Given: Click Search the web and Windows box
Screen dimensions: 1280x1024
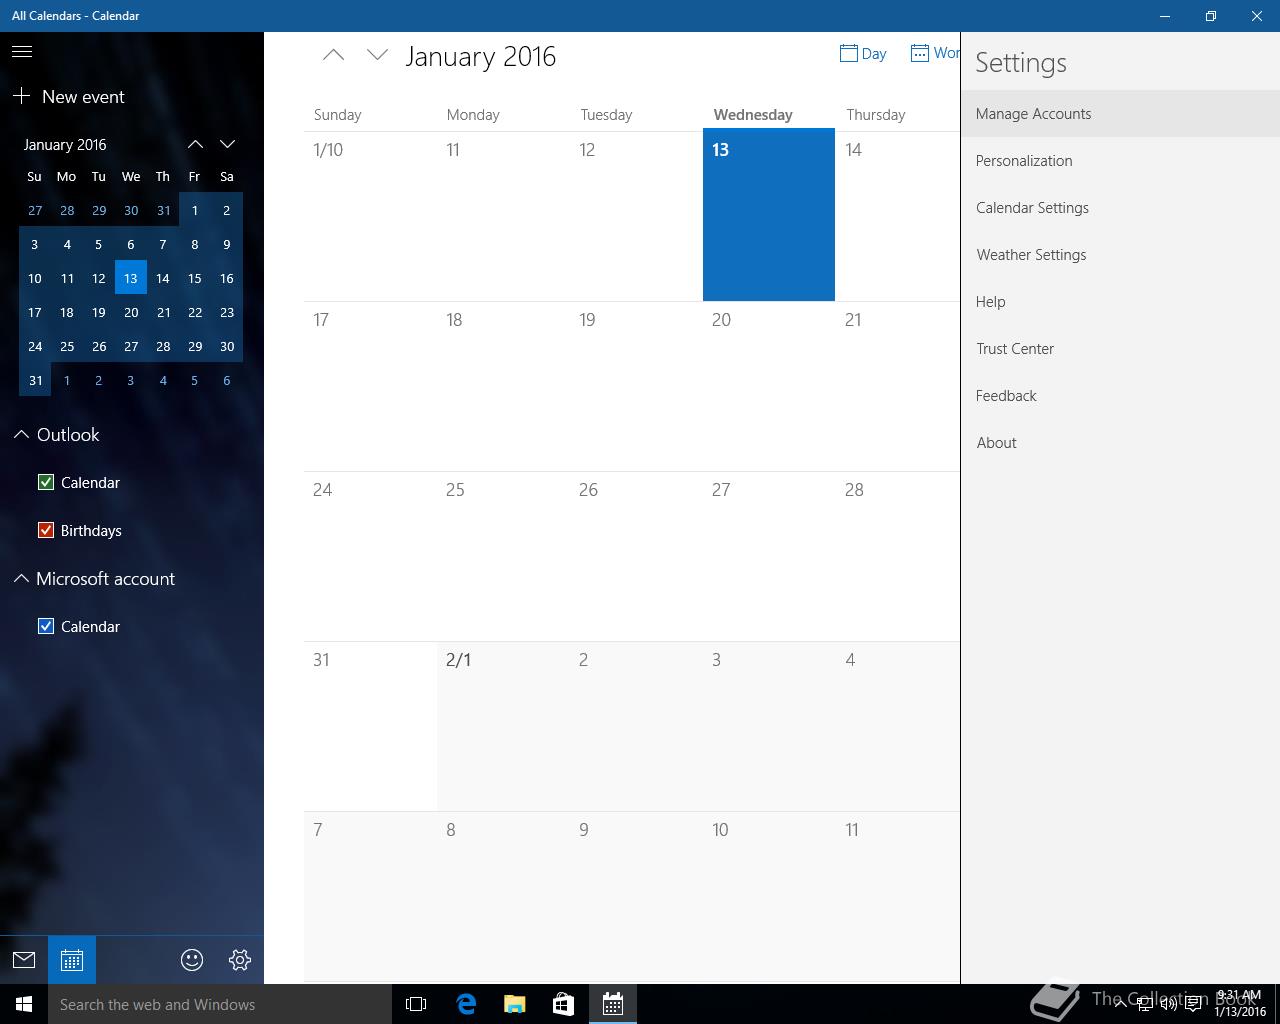Looking at the screenshot, I should (220, 1004).
